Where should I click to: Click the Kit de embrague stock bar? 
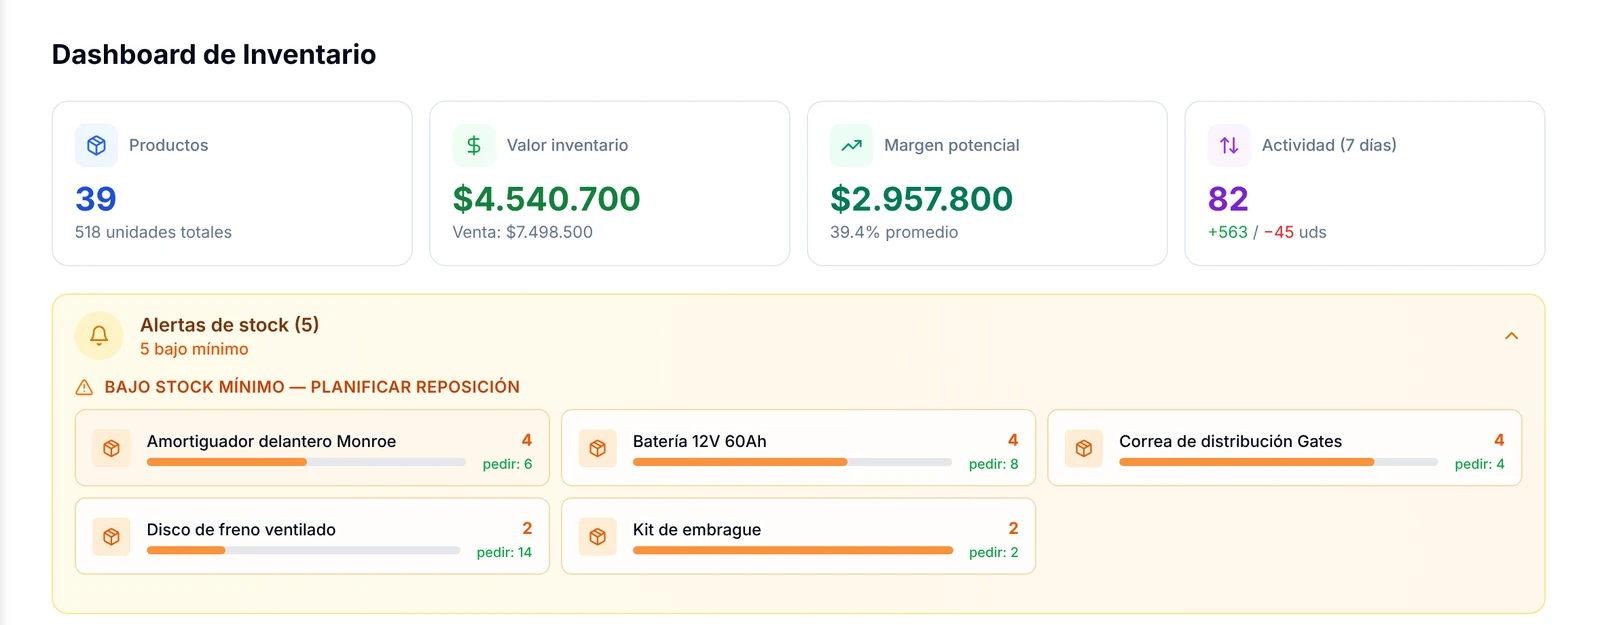point(792,550)
